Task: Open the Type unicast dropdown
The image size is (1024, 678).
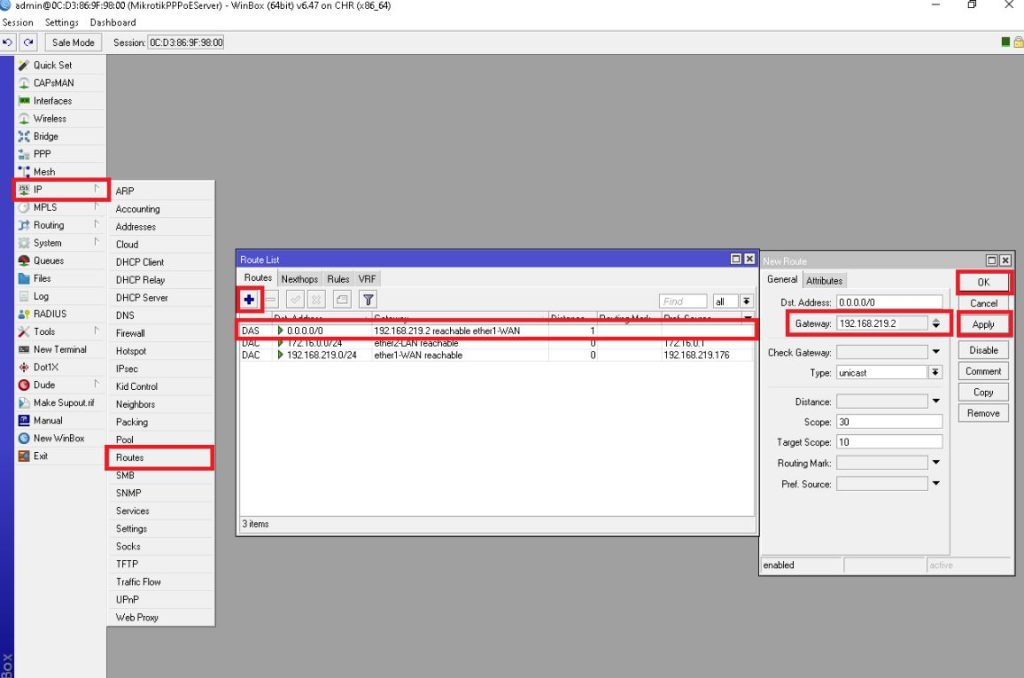Action: coord(936,372)
